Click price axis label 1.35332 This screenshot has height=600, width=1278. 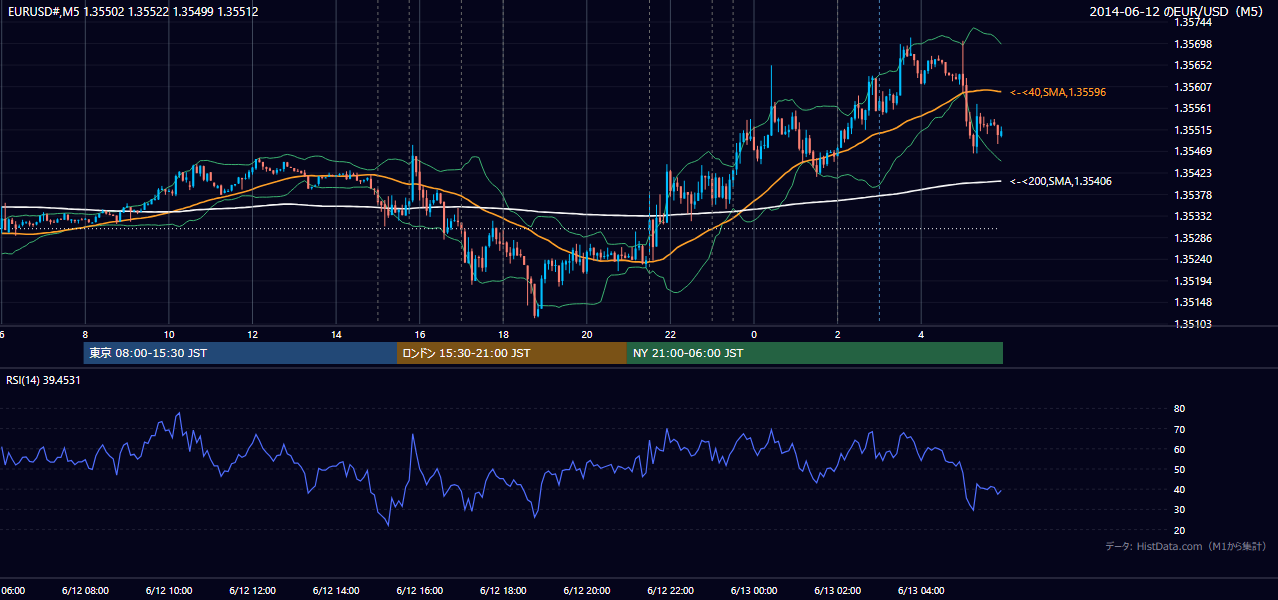click(1193, 216)
